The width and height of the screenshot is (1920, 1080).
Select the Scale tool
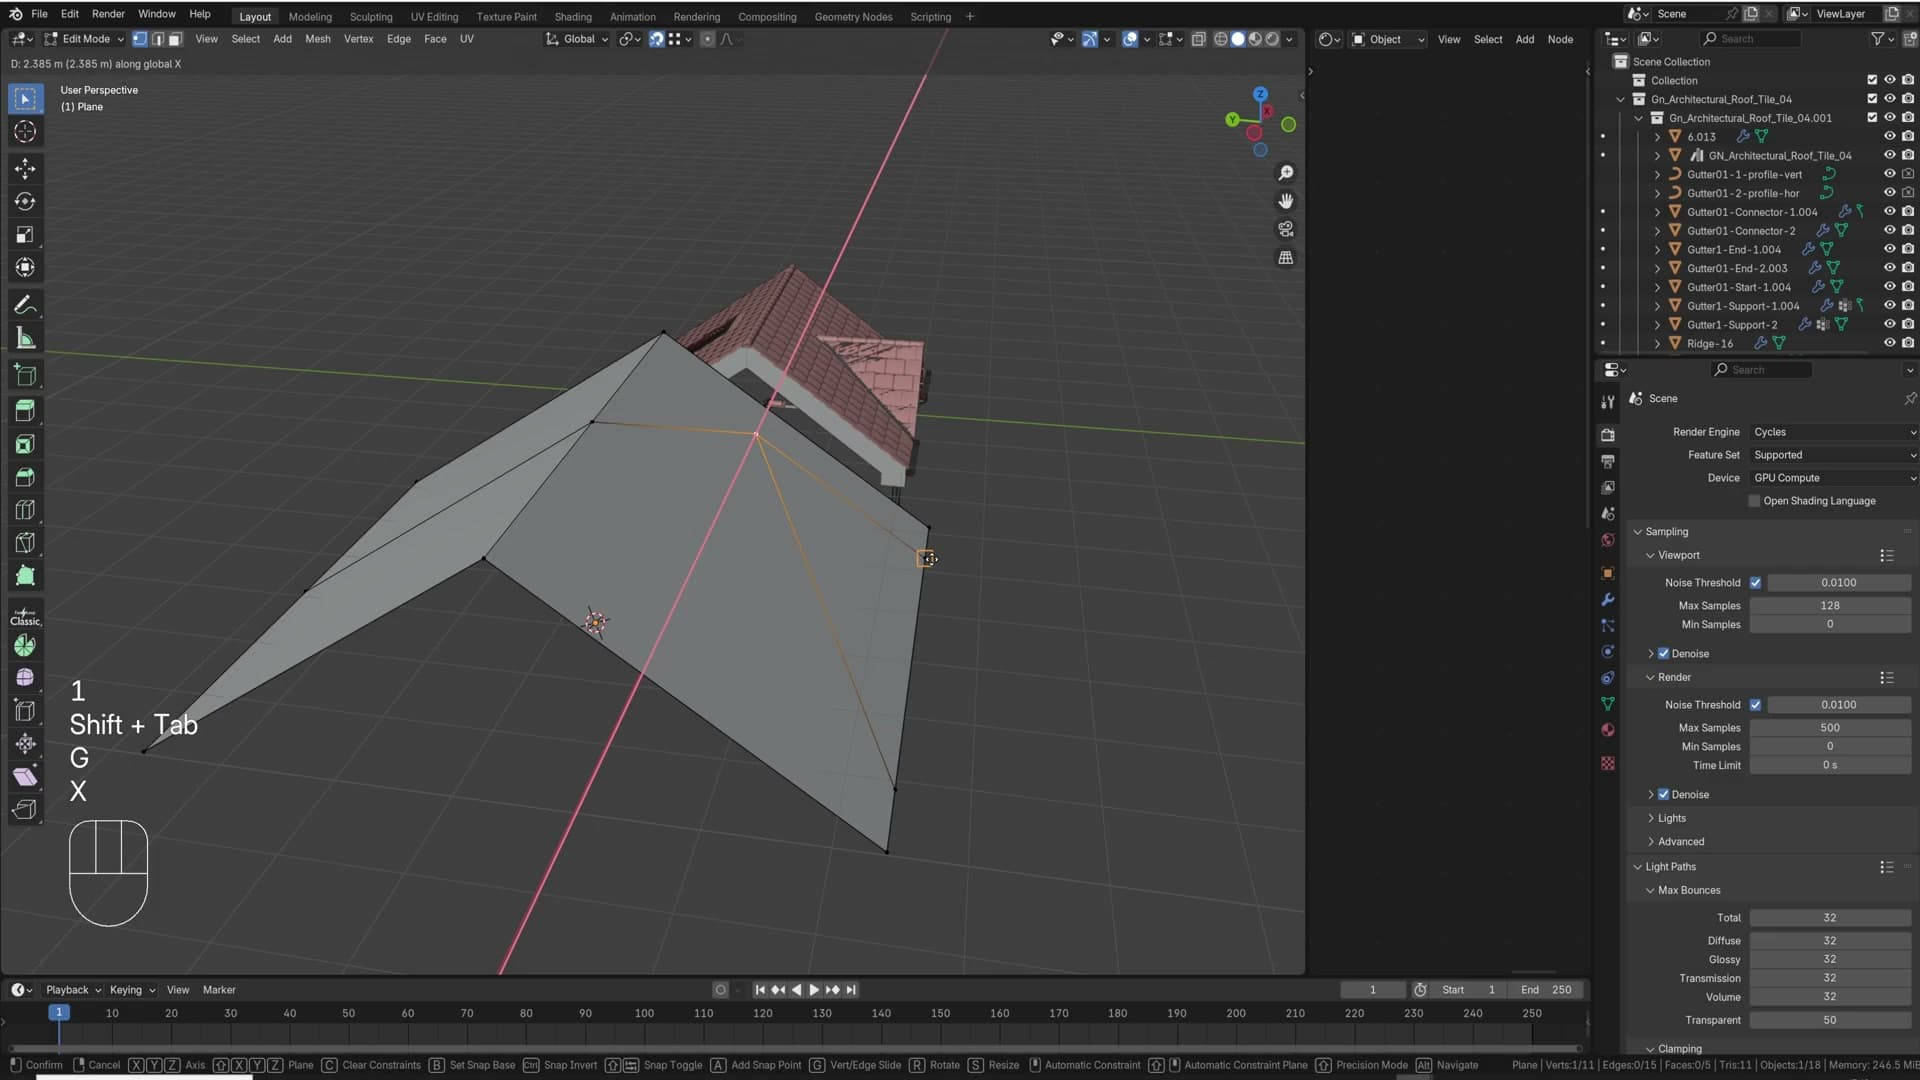[25, 235]
